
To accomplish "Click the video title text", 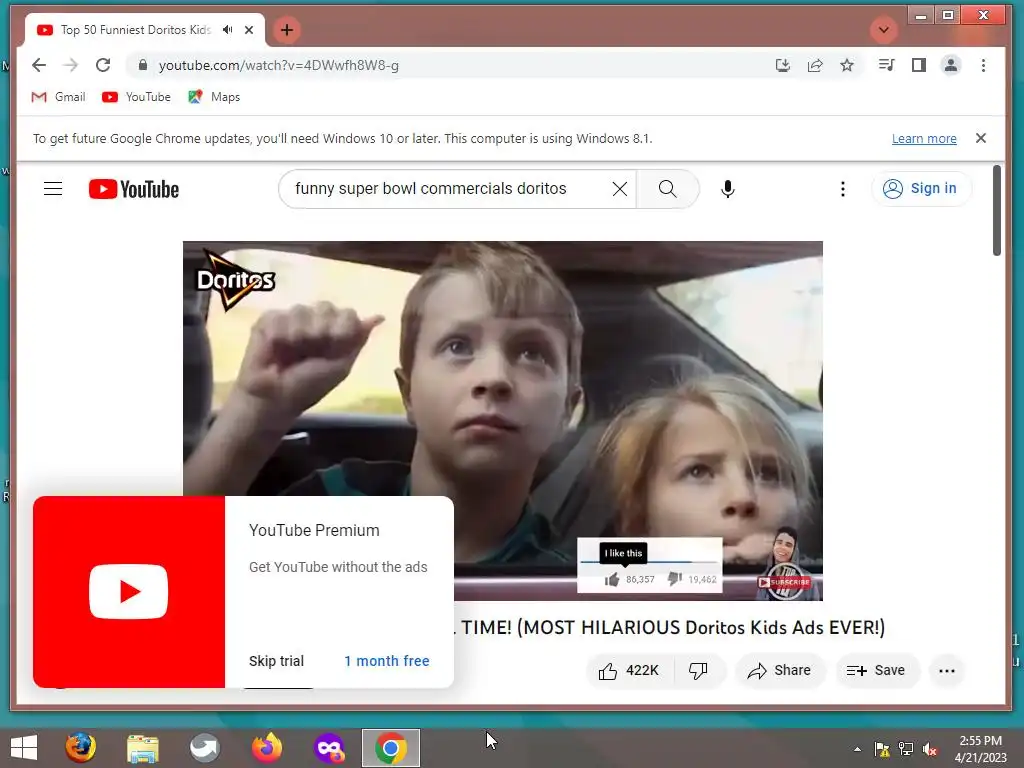I will 669,628.
